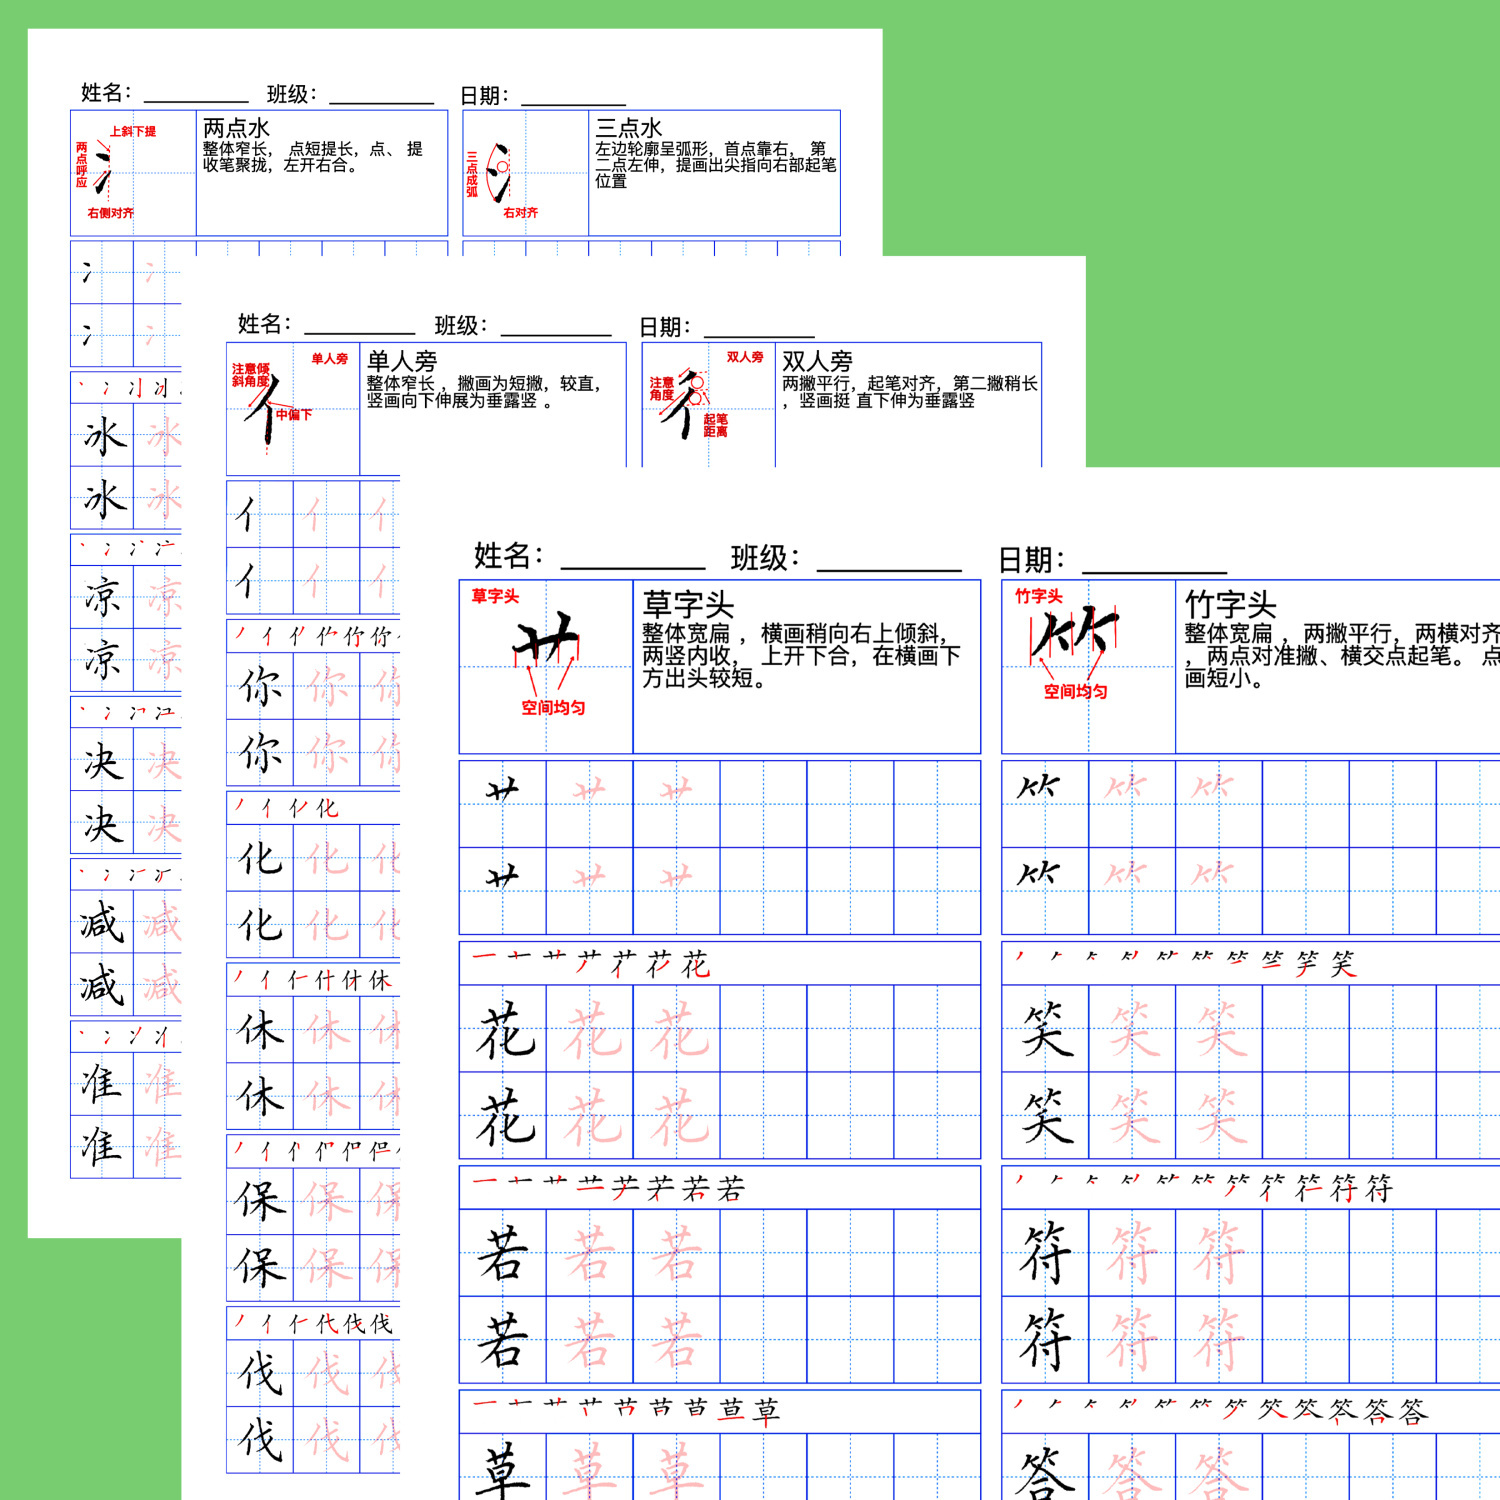This screenshot has width=1500, height=1500.
Task: Click the first black 你 character cell
Action: tap(260, 686)
